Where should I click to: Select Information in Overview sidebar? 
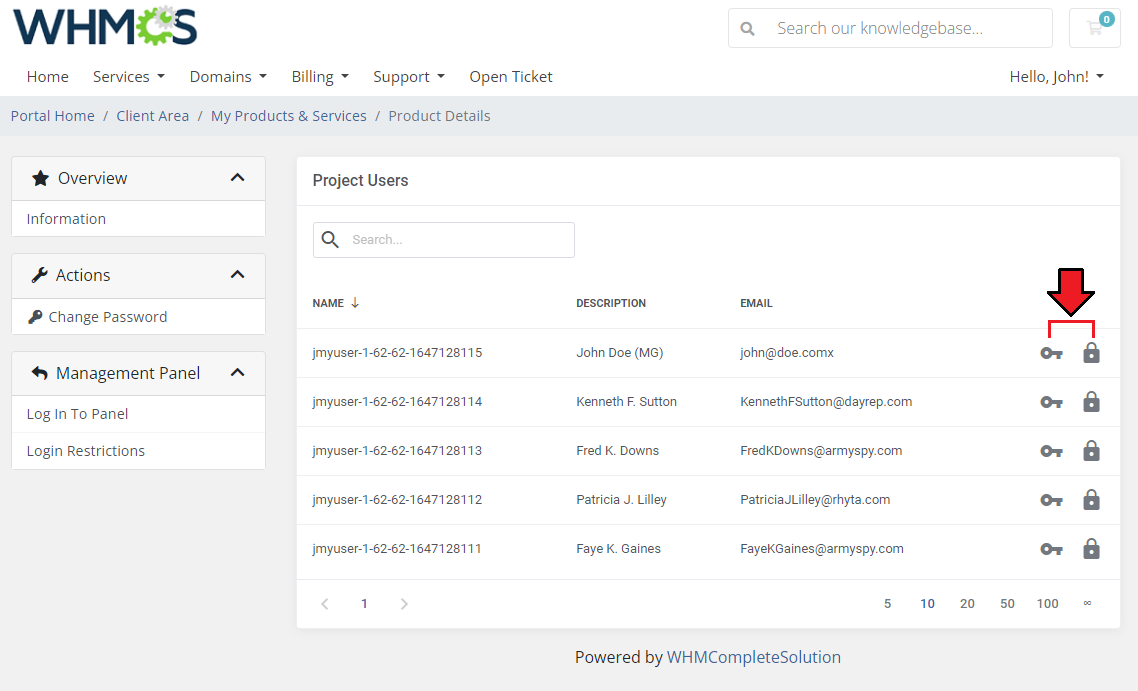point(139,218)
